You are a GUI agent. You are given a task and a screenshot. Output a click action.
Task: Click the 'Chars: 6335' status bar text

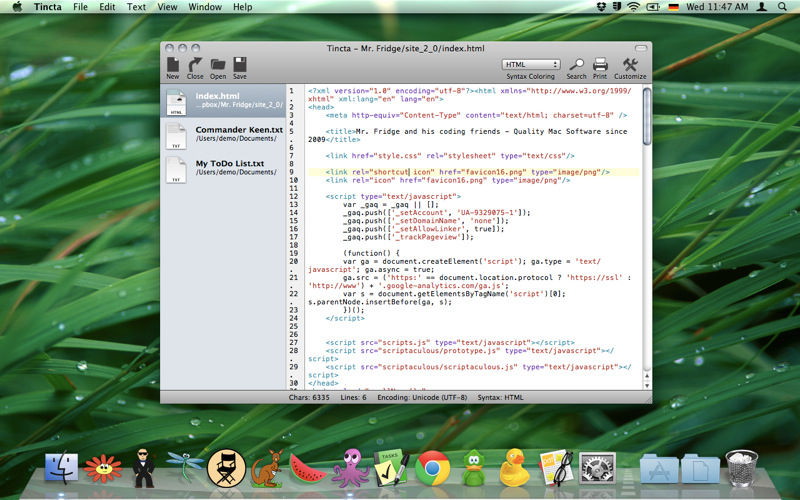point(309,397)
